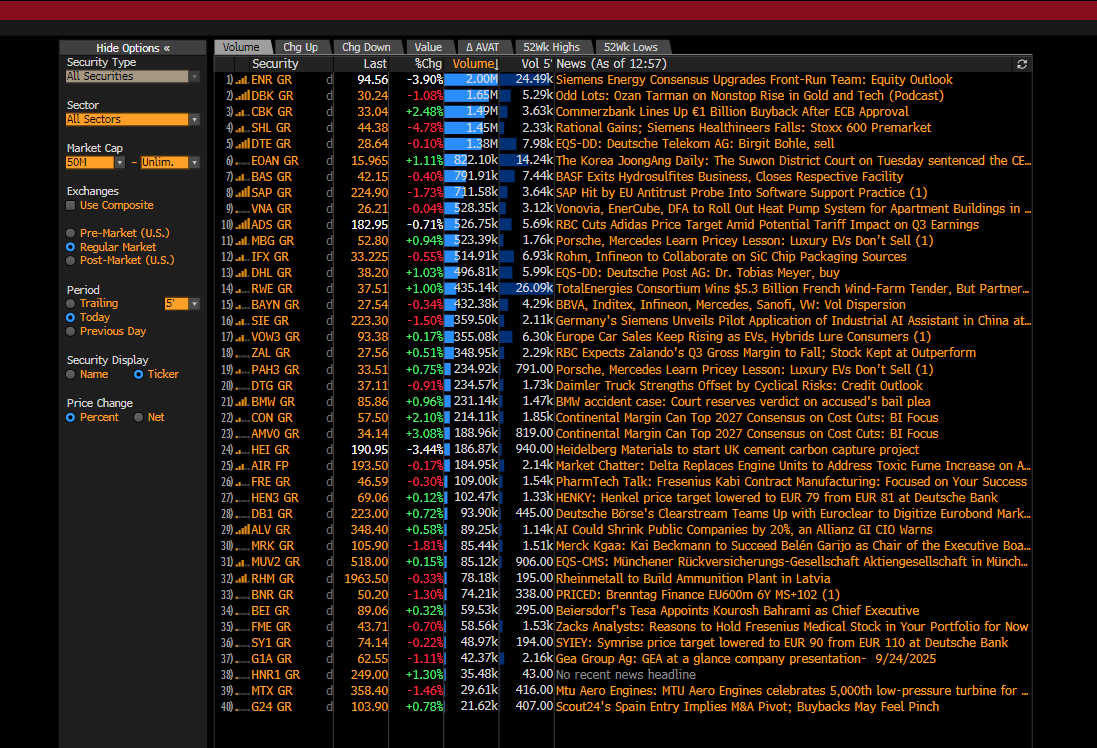Click the refresh icon in News header
The height and width of the screenshot is (748, 1097).
pyautogui.click(x=1021, y=64)
